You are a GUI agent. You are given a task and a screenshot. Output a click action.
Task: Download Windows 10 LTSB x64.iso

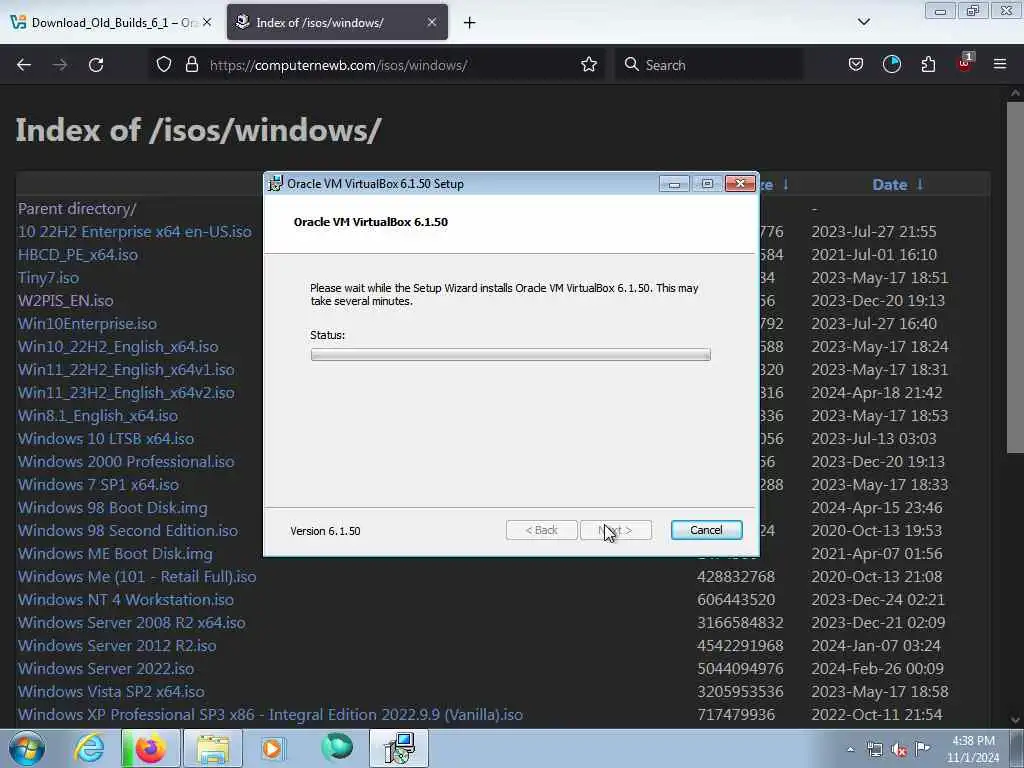pyautogui.click(x=106, y=438)
